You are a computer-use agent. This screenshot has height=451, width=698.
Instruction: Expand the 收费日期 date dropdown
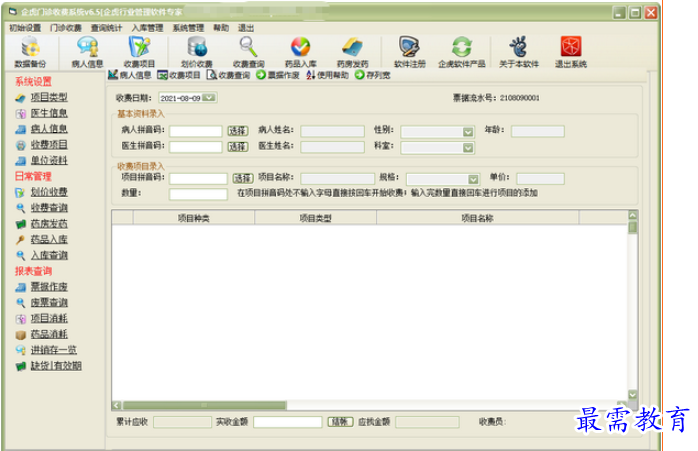point(209,98)
